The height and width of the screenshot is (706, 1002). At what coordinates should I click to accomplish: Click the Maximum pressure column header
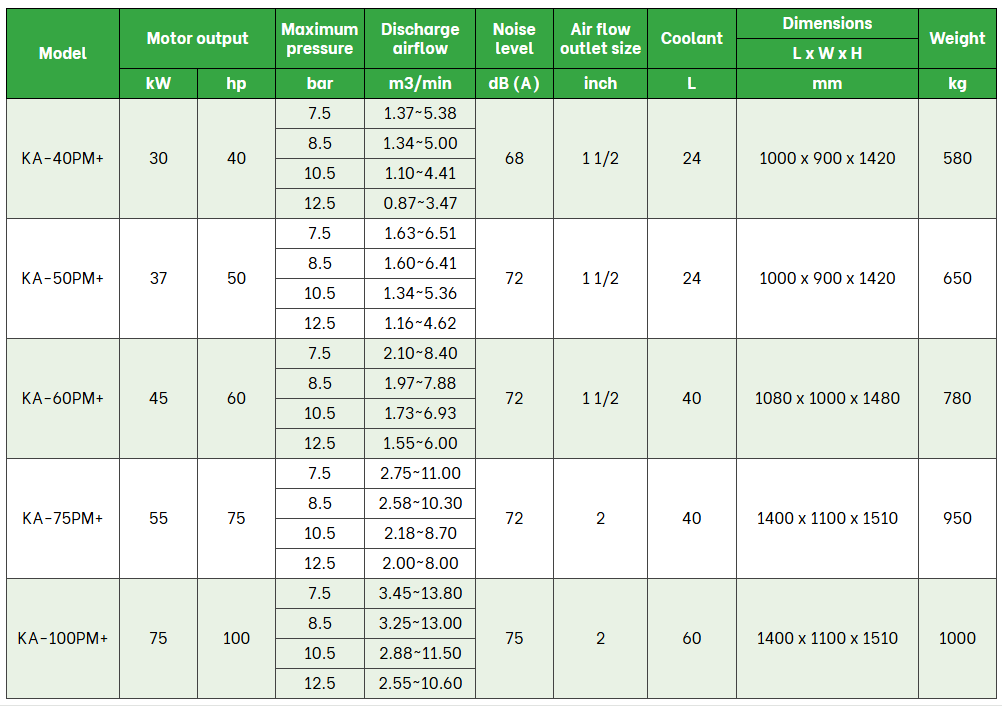pos(320,39)
